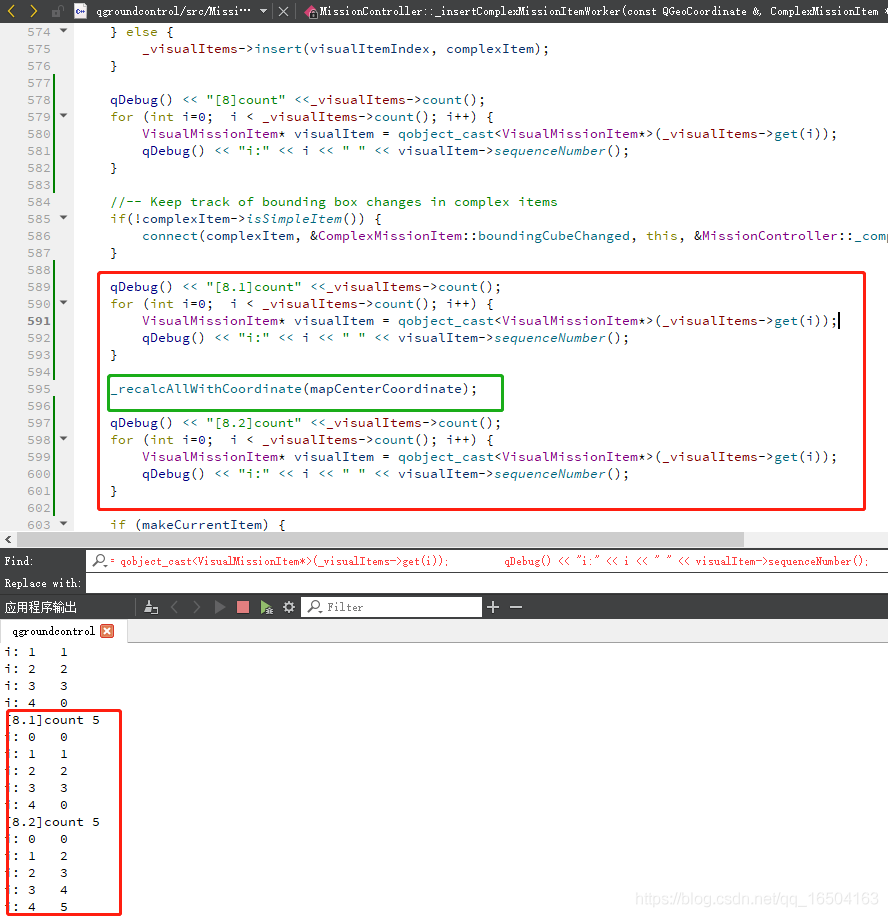Image resolution: width=888 pixels, height=917 pixels.
Task: Open the MissionController symbol selector
Action: click(x=597, y=11)
